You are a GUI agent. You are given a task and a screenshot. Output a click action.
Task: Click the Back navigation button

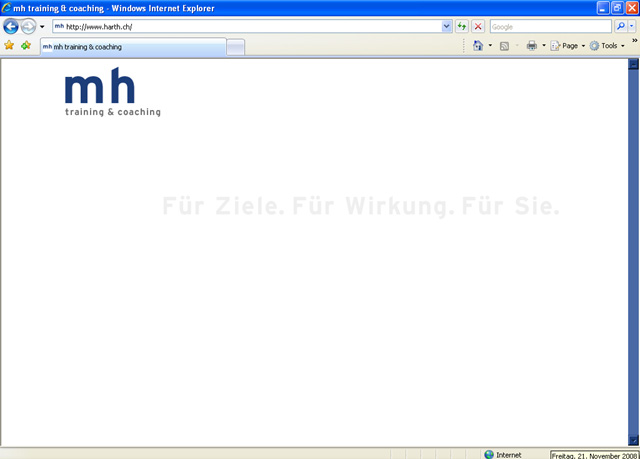pyautogui.click(x=12, y=27)
